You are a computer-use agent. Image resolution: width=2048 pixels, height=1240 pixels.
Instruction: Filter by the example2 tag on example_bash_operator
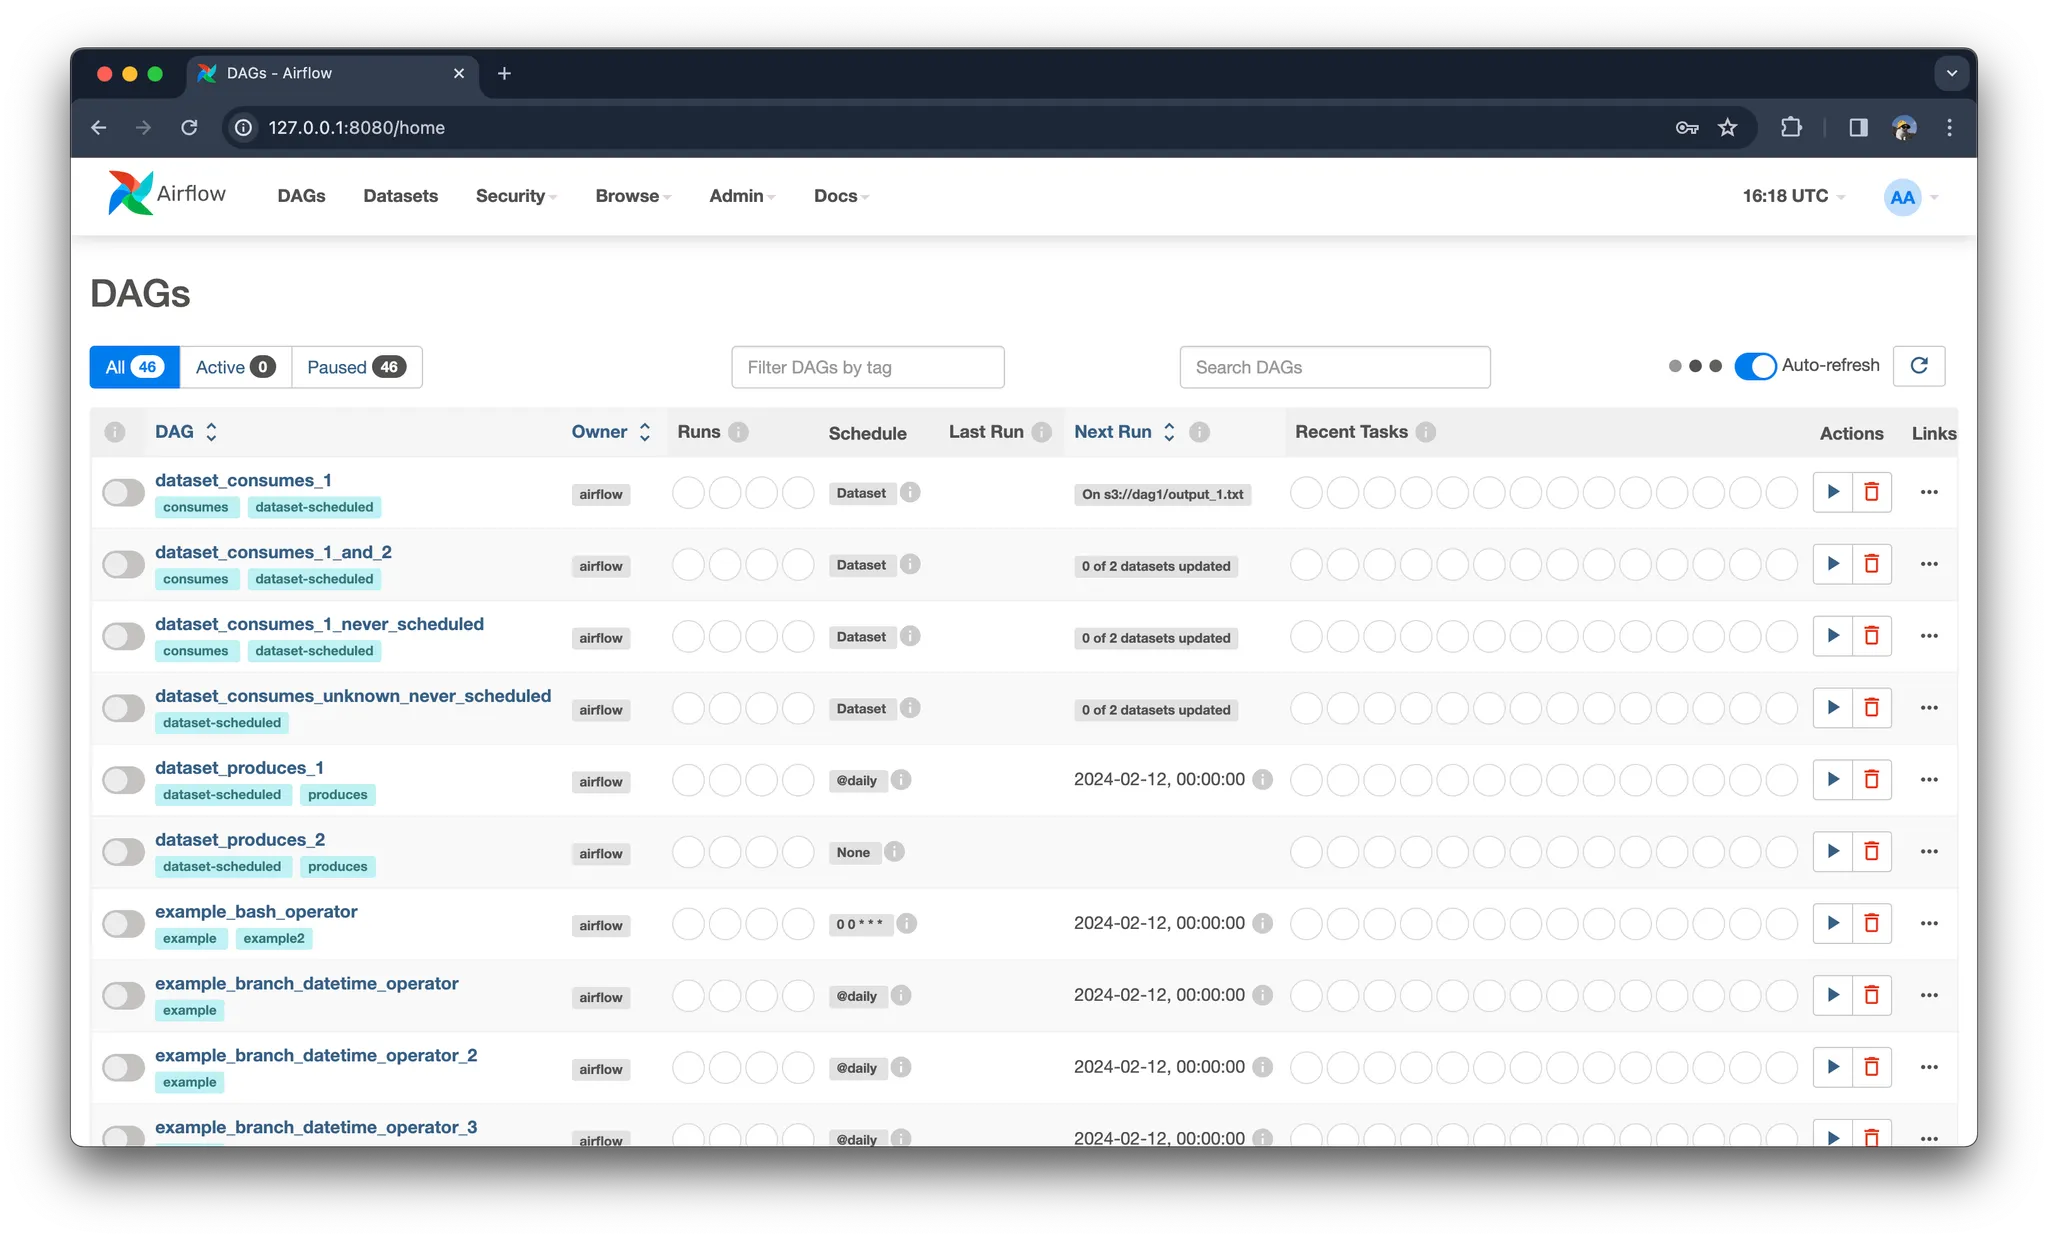point(273,938)
